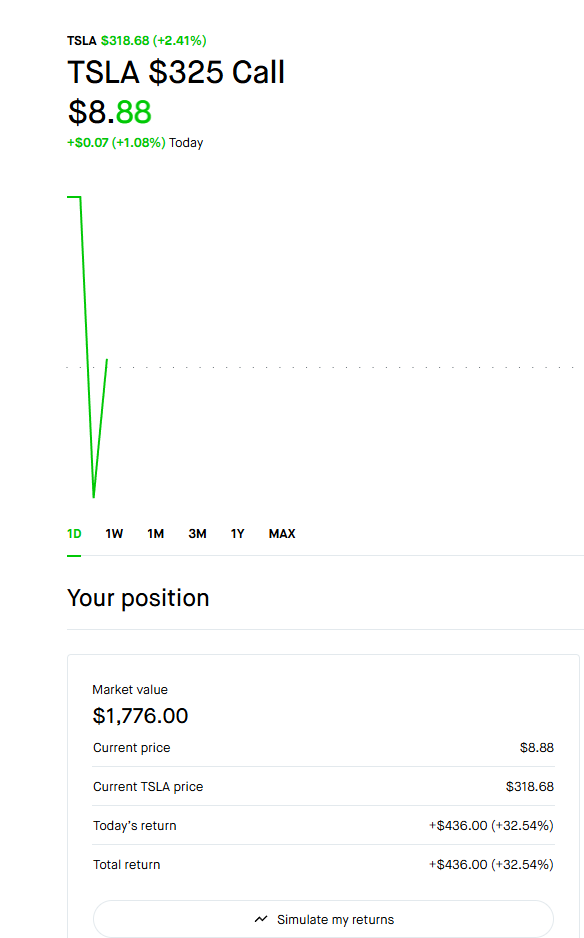Open the 1M chart timeframe

(155, 533)
